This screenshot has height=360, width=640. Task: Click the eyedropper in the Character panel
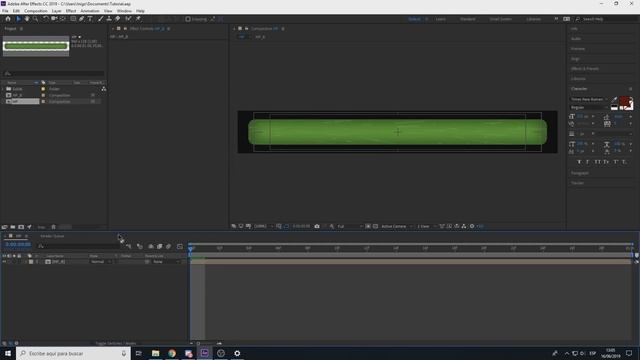point(614,99)
